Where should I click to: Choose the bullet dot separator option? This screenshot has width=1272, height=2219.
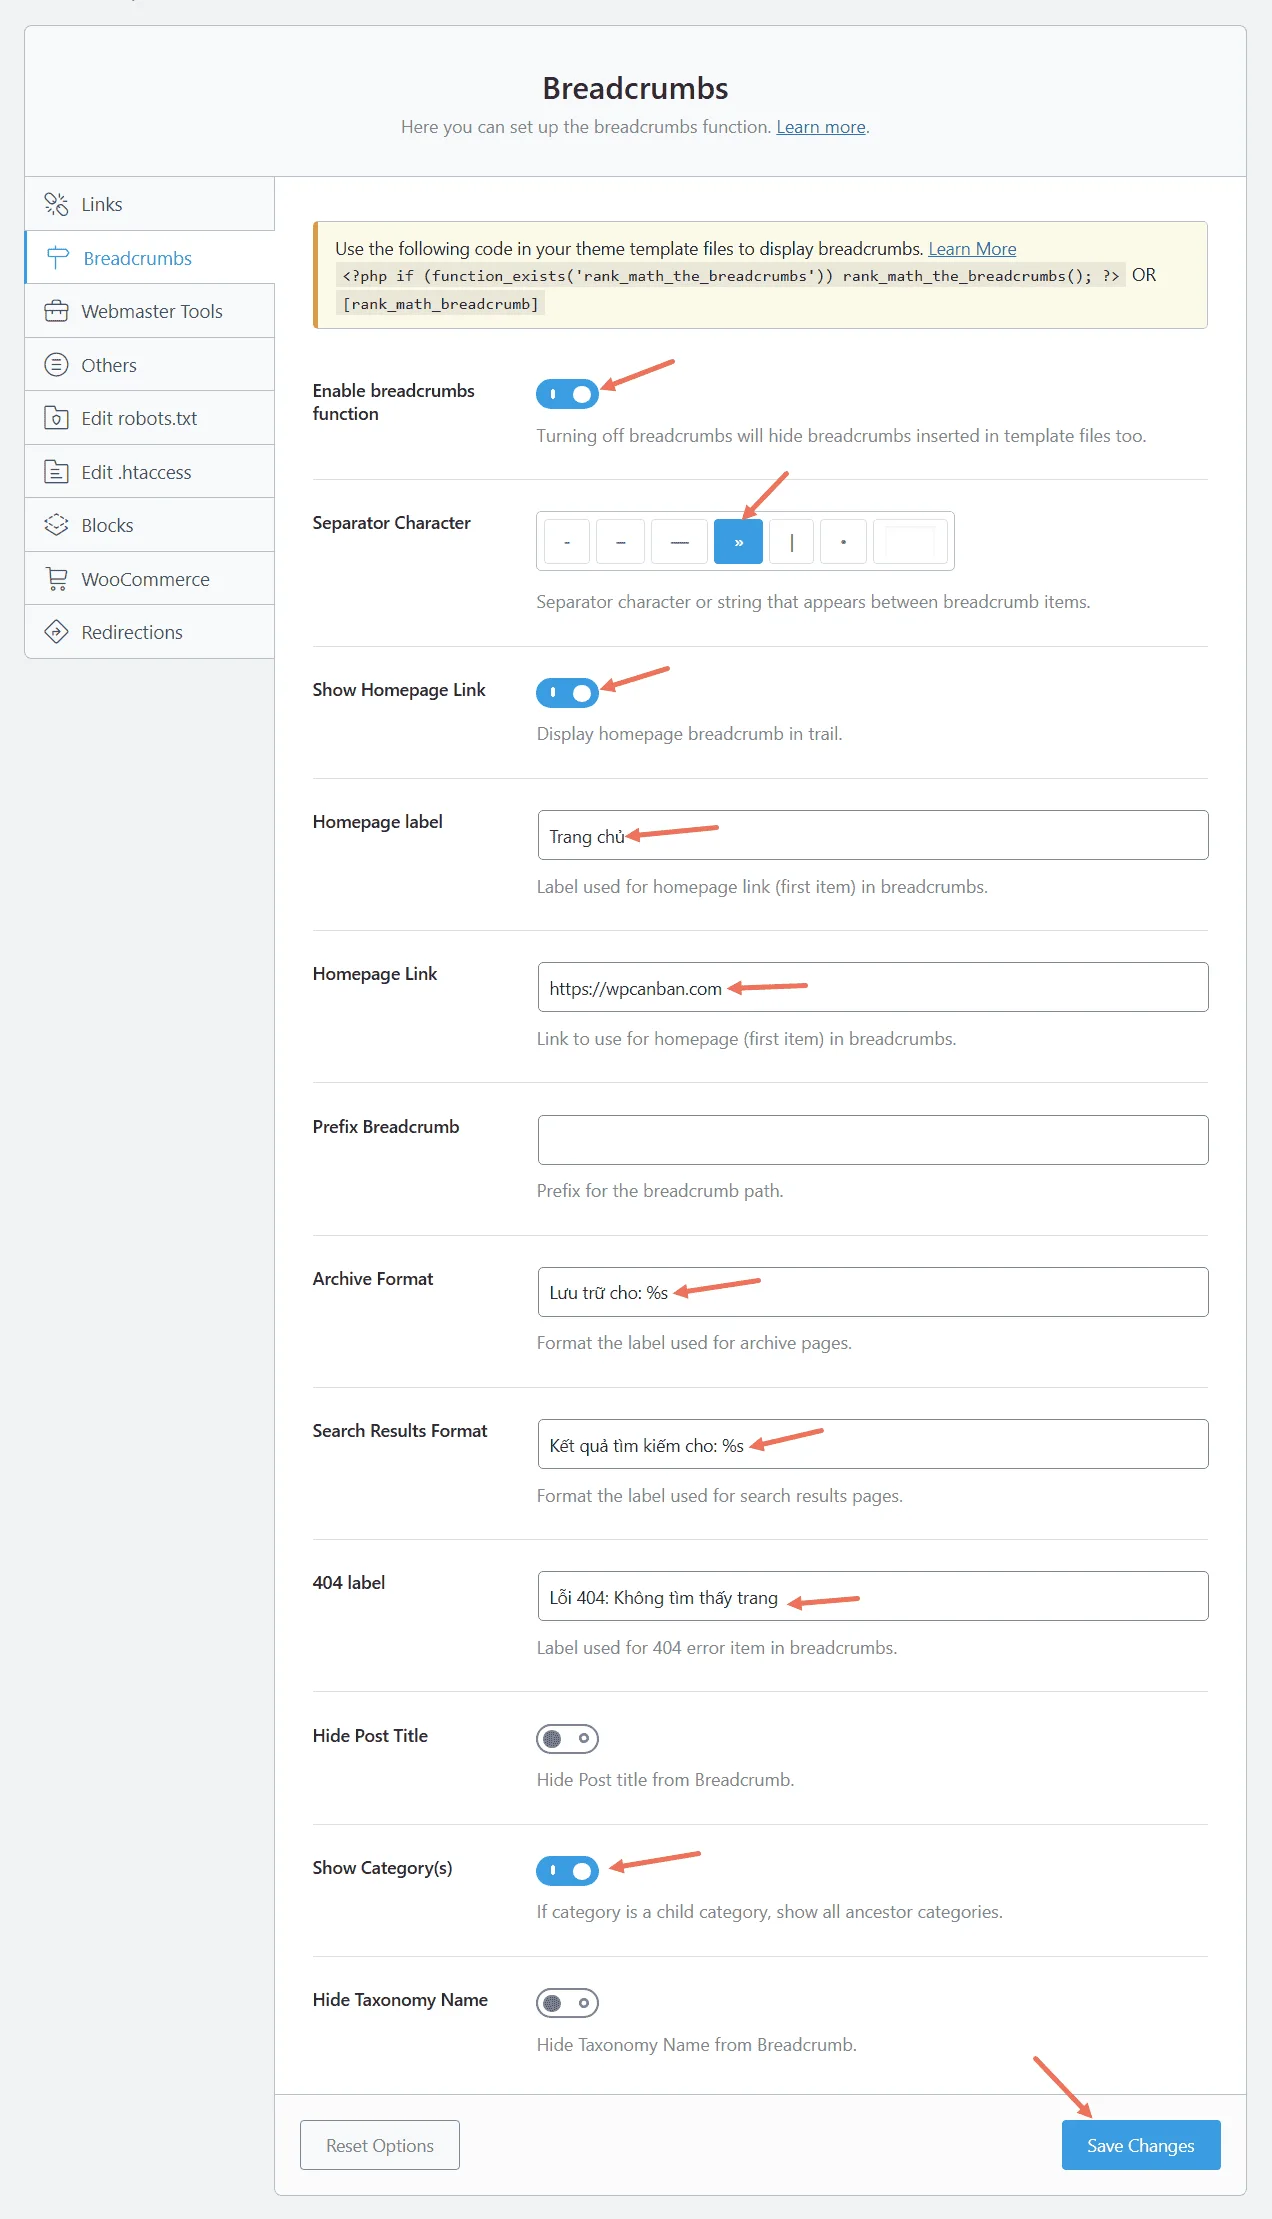[x=843, y=542]
